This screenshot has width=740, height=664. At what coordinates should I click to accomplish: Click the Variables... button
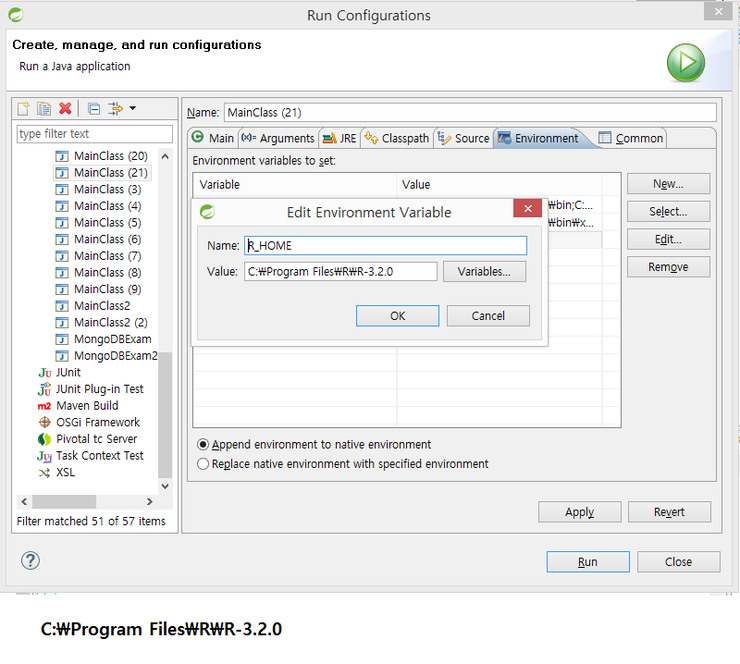coord(484,272)
